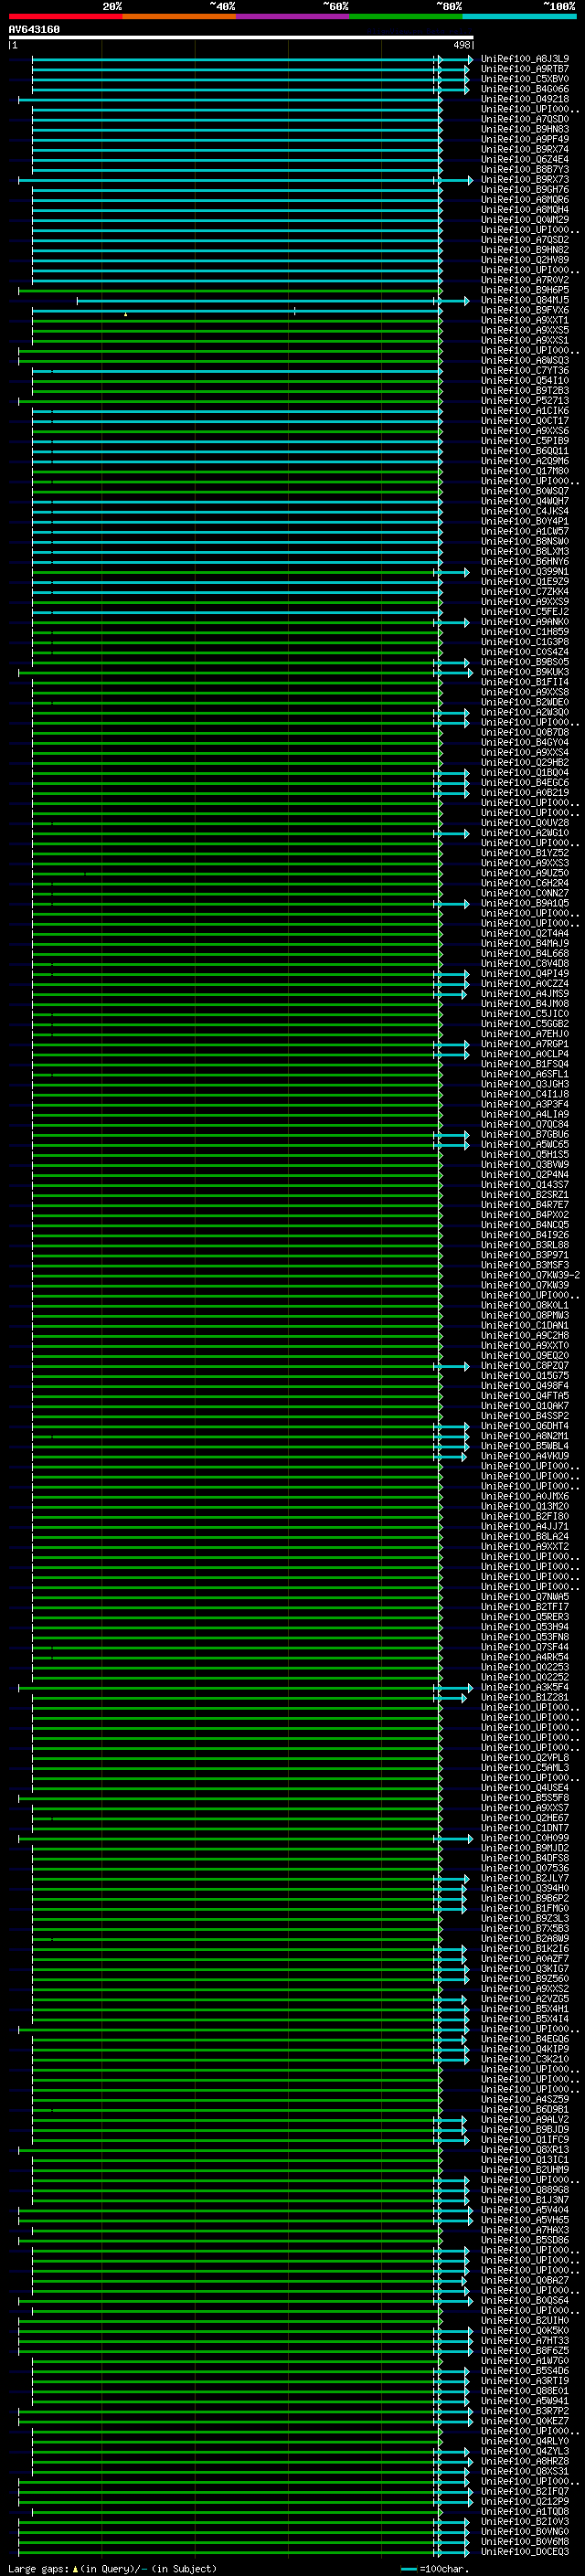
Task: Click label UniRef100_Q84MJ5
Action: click(x=525, y=300)
